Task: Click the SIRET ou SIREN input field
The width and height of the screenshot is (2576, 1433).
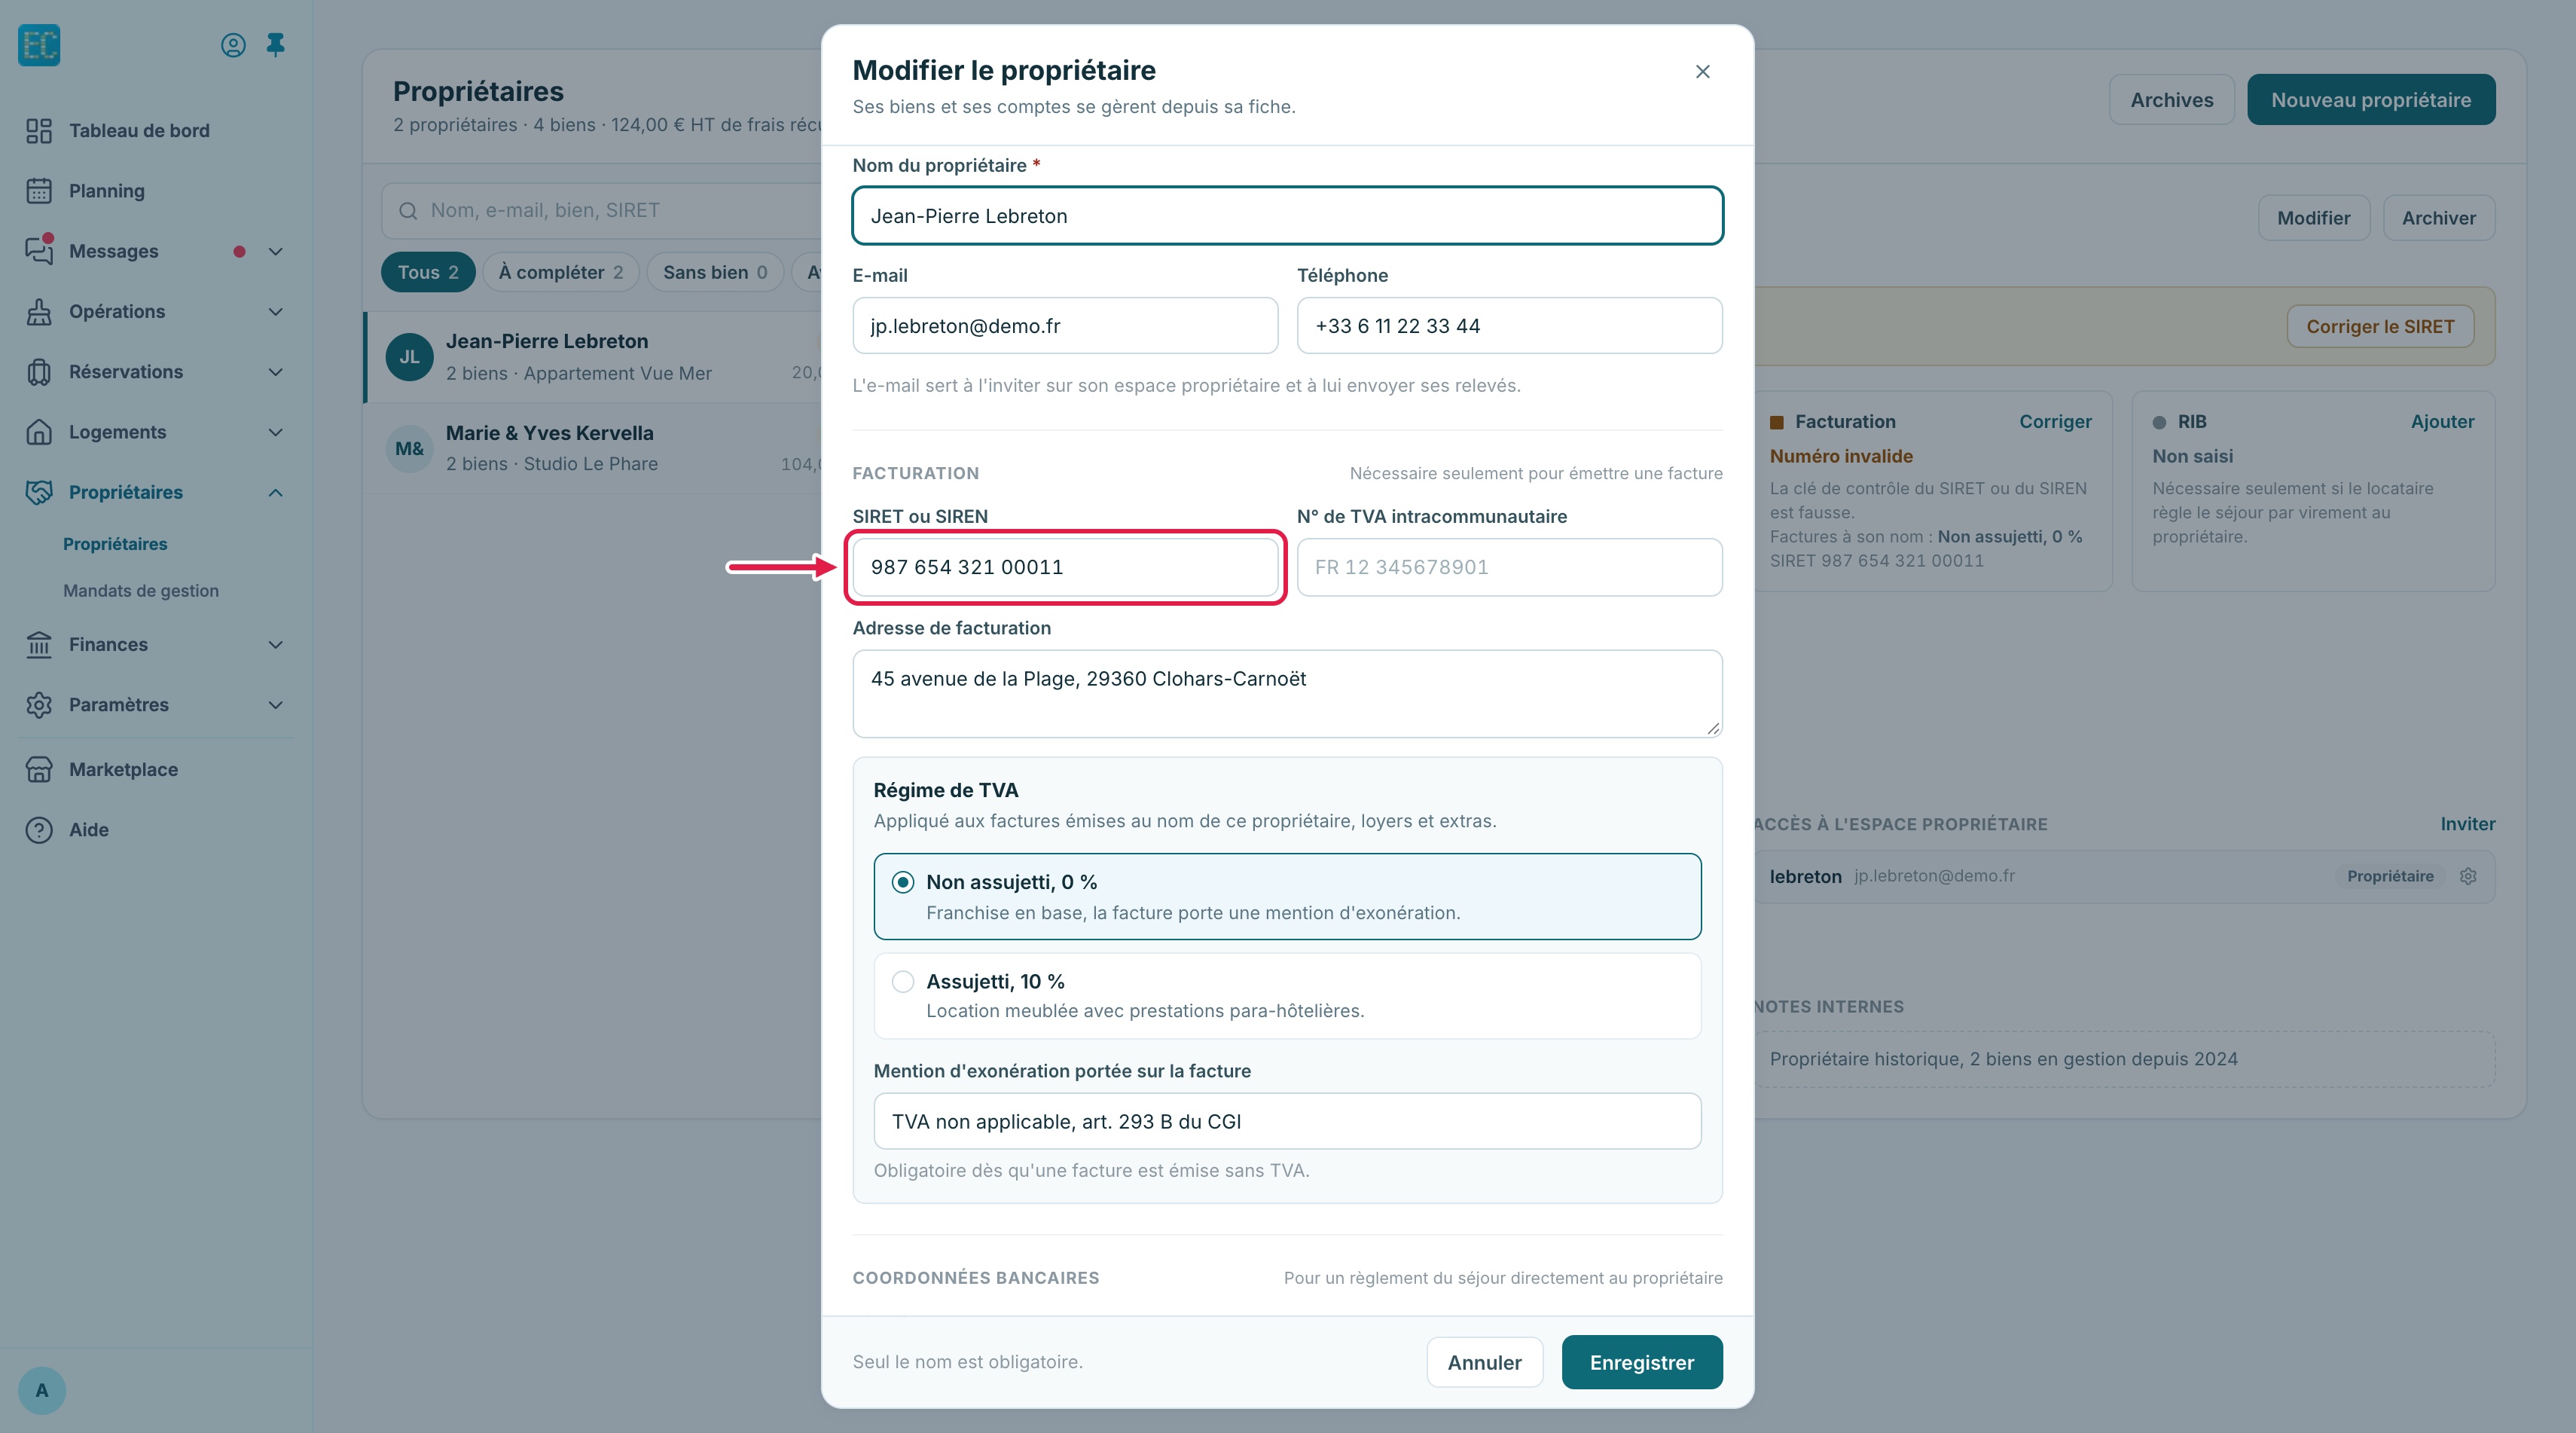Action: 1065,567
